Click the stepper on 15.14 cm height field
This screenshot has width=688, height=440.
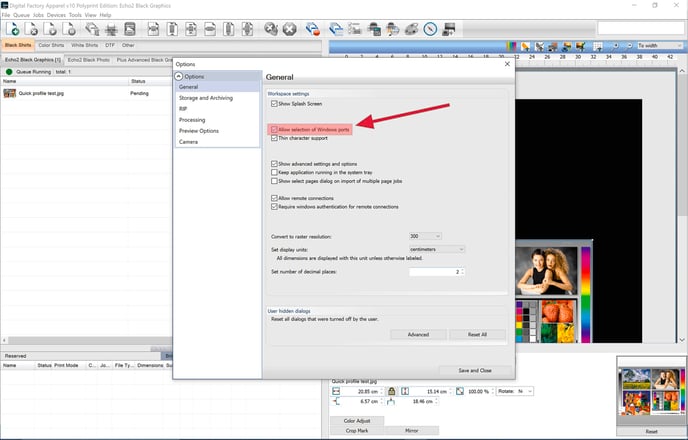click(x=450, y=391)
